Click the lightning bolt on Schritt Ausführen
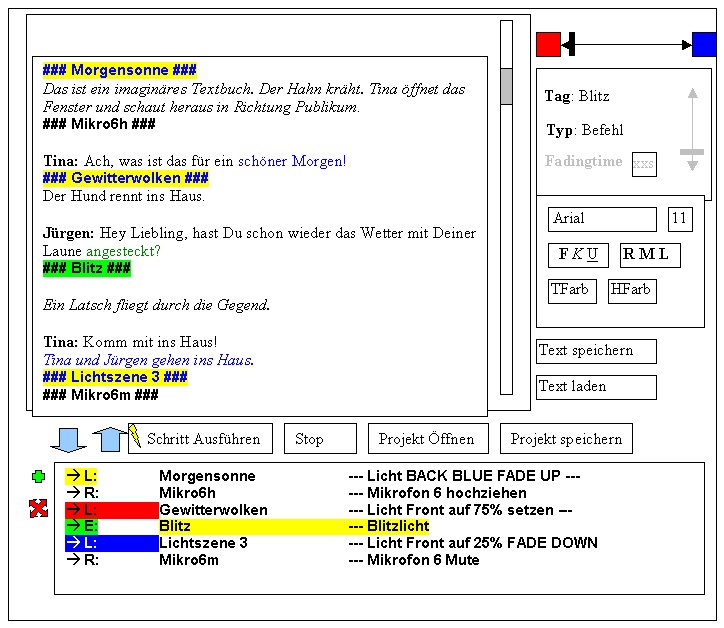This screenshot has height=628, width=724. pyautogui.click(x=135, y=436)
